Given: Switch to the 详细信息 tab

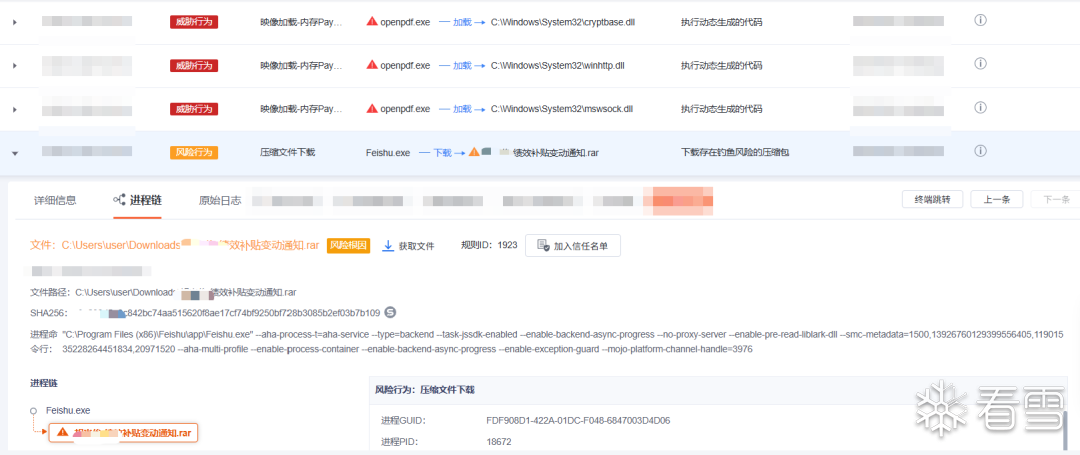Looking at the screenshot, I should tap(55, 200).
